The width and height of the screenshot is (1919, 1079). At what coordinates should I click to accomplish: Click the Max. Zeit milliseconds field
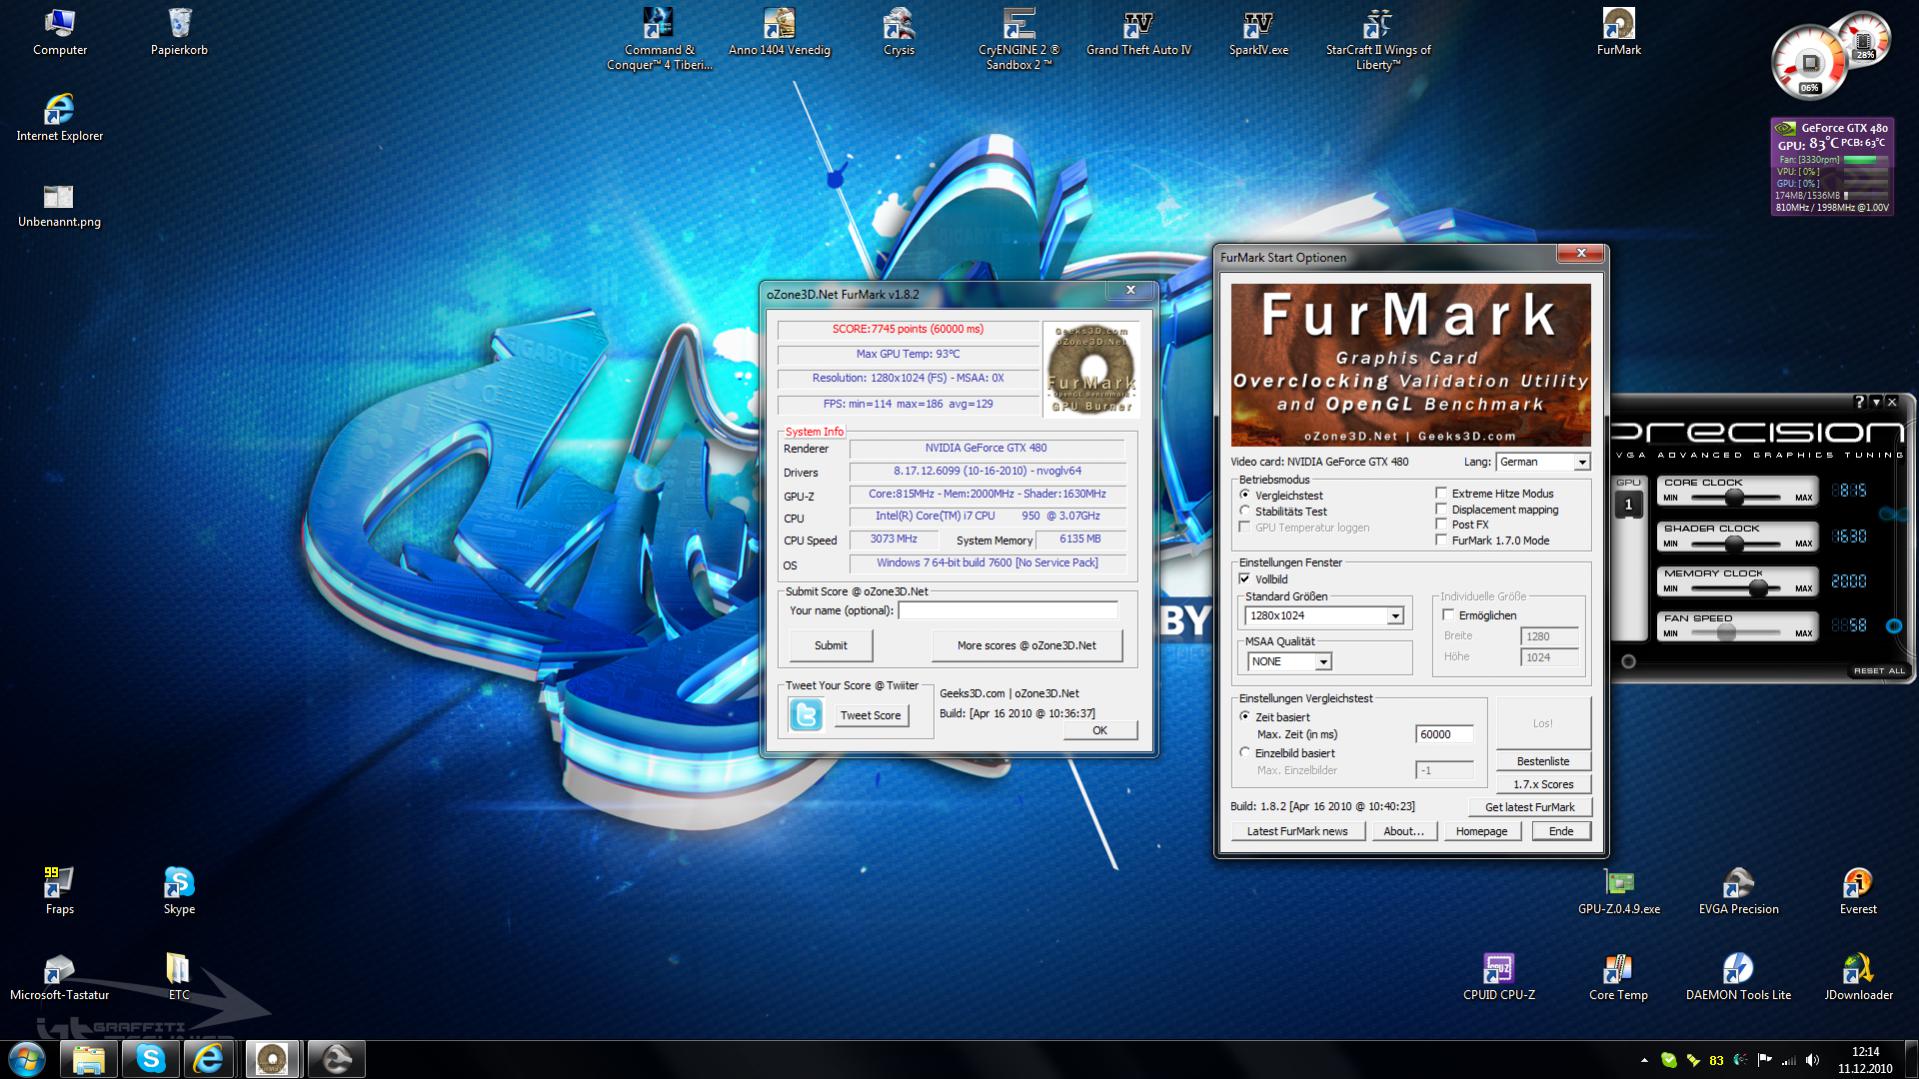point(1444,735)
